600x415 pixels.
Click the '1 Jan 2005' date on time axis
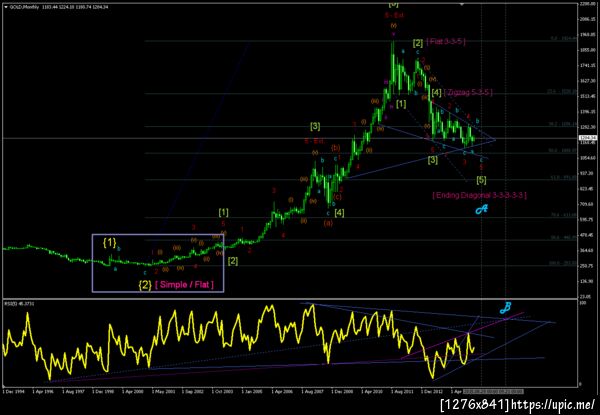tap(253, 392)
